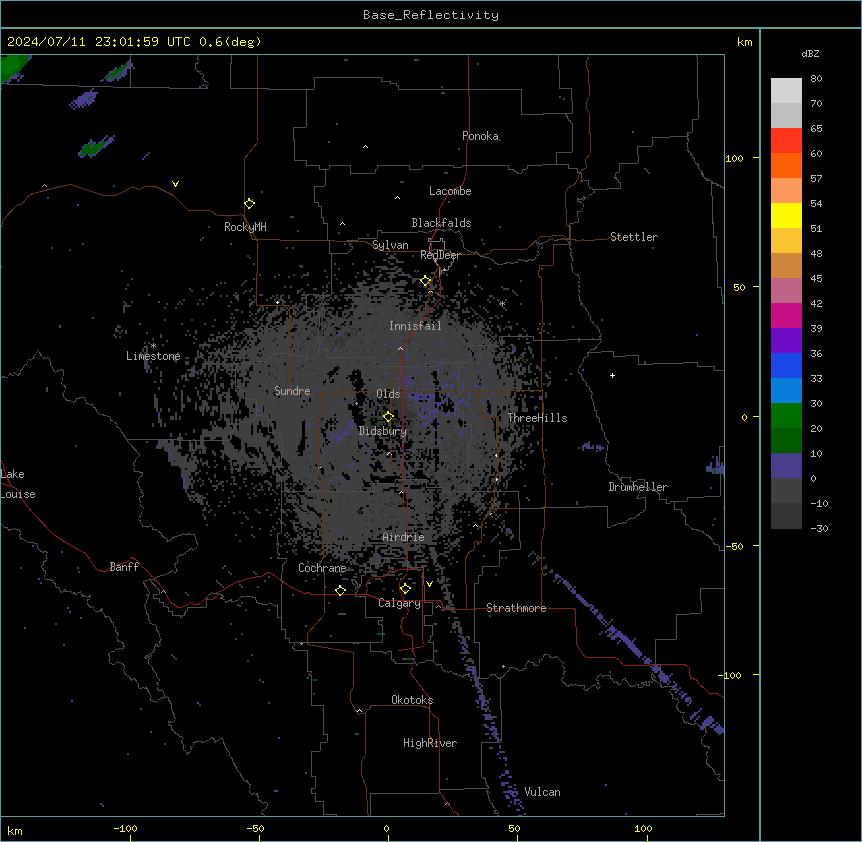Image resolution: width=862 pixels, height=842 pixels.
Task: Select the Vulcan town label
Action: tap(543, 792)
